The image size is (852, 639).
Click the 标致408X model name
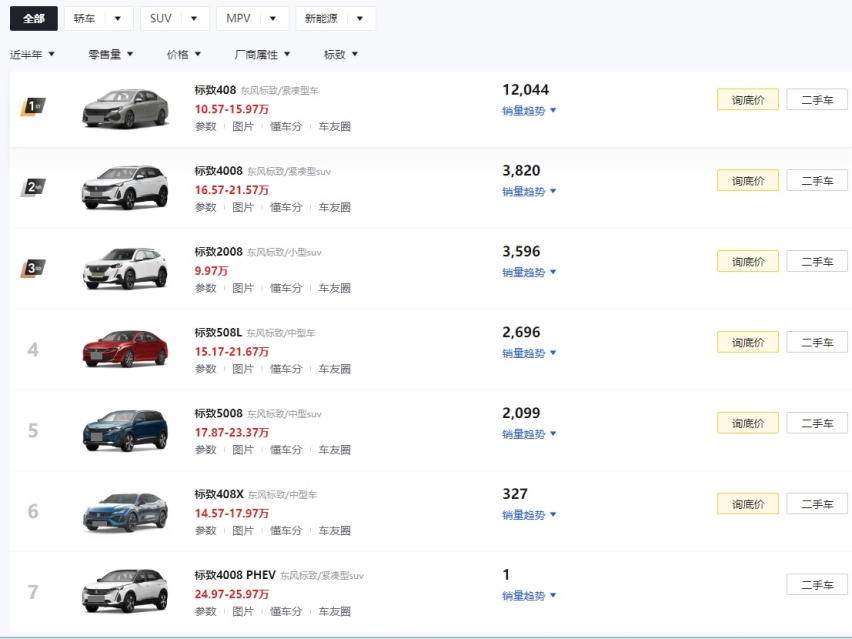pyautogui.click(x=219, y=494)
